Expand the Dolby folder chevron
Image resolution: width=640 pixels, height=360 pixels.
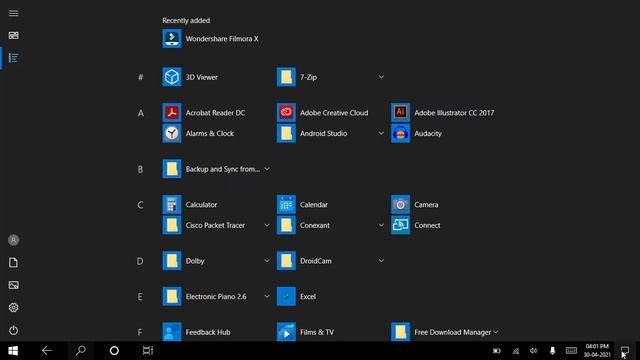(x=267, y=261)
